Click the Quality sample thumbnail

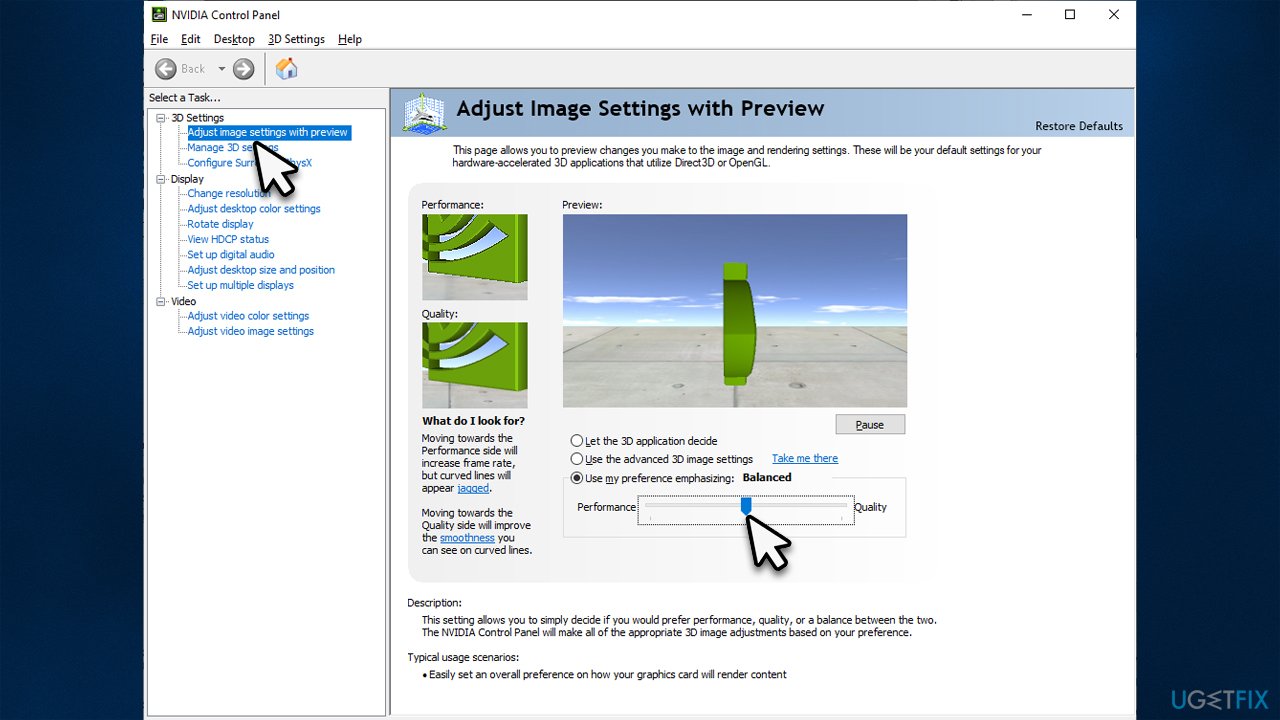(475, 365)
